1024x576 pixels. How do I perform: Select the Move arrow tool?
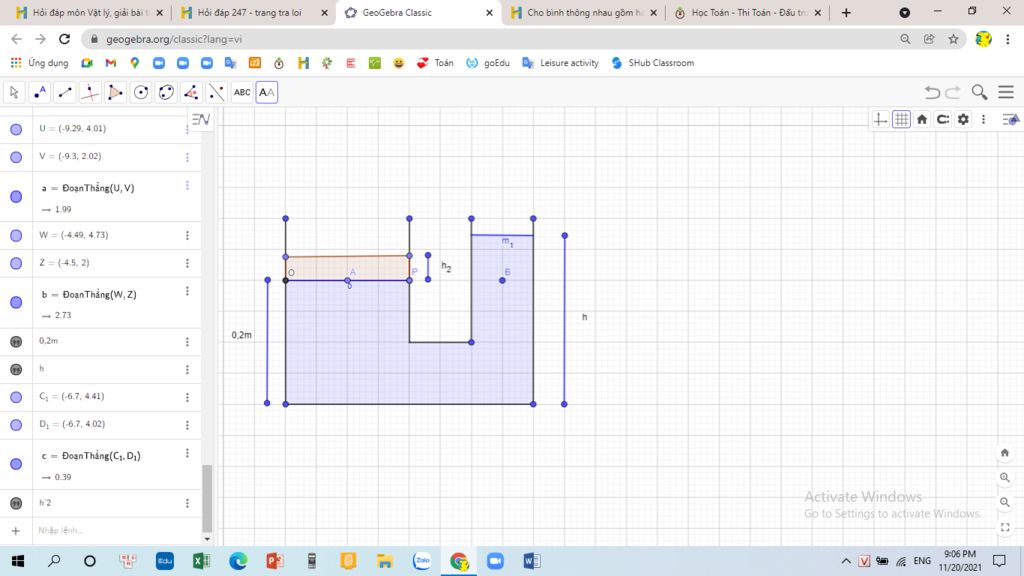14,92
